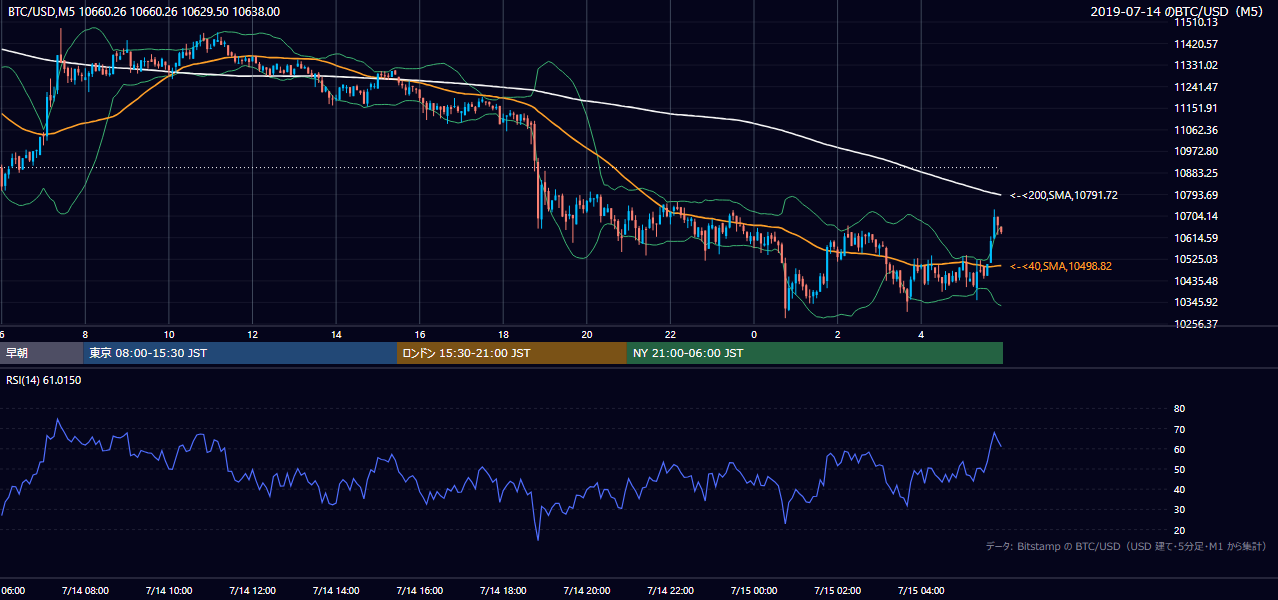Screen dimensions: 1278x600
Task: Click bottom time label 7/14 14:00
Action: pyautogui.click(x=335, y=591)
